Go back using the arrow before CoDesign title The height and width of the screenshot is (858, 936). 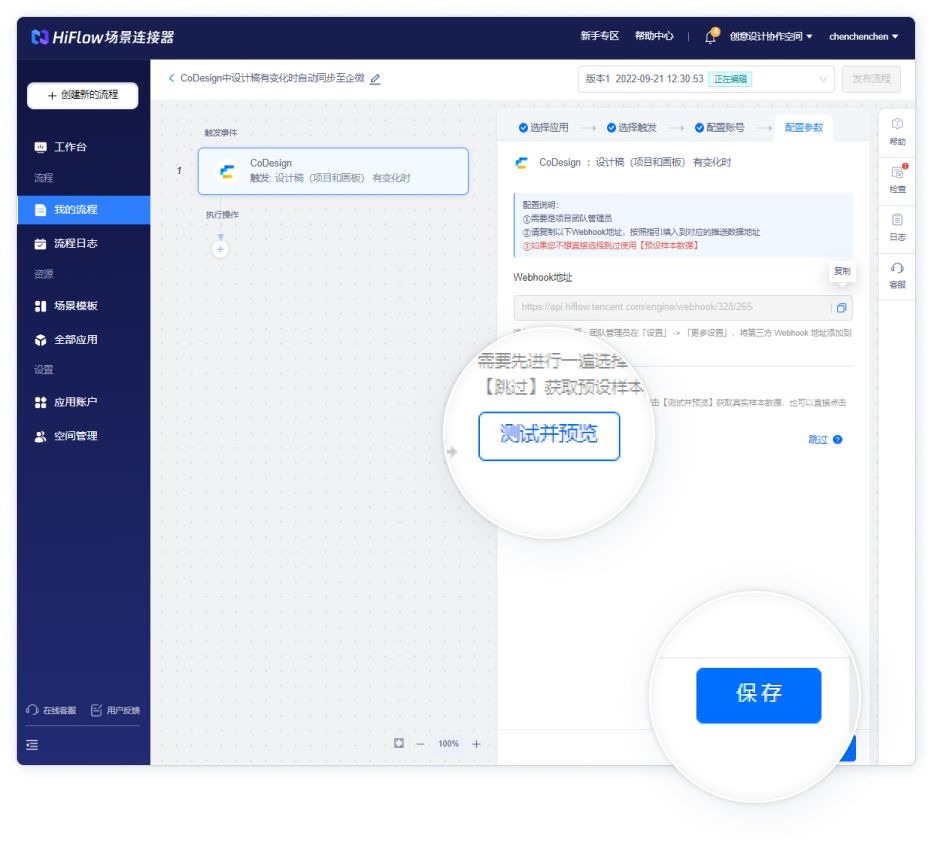[171, 78]
